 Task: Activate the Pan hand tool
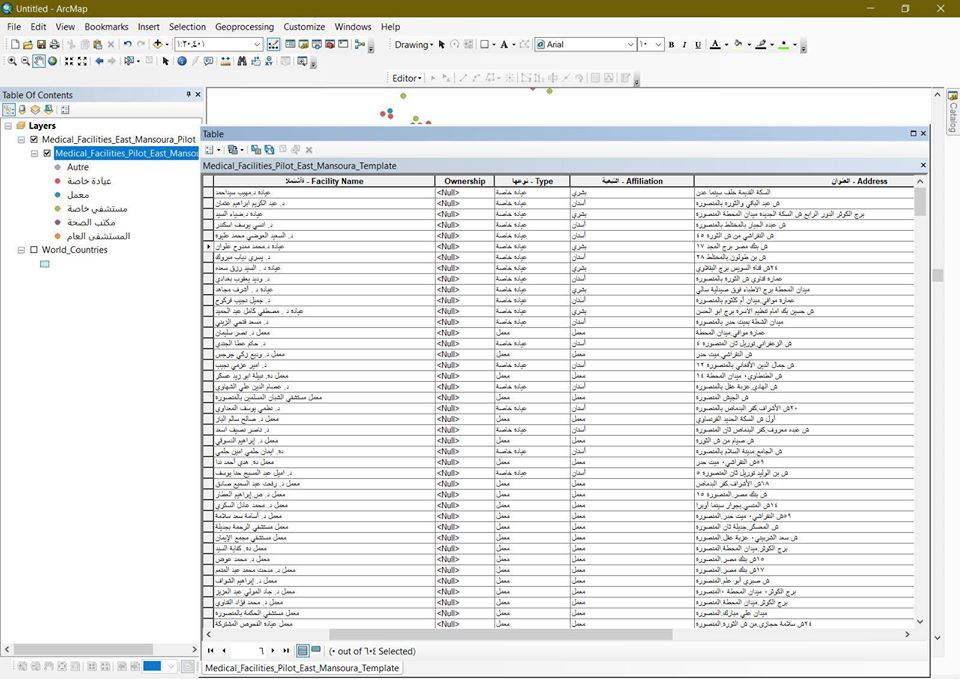[x=39, y=61]
